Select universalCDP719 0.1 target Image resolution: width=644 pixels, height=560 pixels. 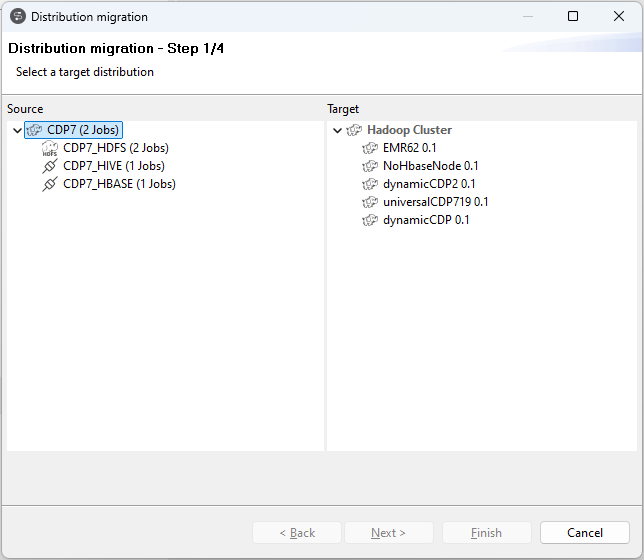[435, 202]
